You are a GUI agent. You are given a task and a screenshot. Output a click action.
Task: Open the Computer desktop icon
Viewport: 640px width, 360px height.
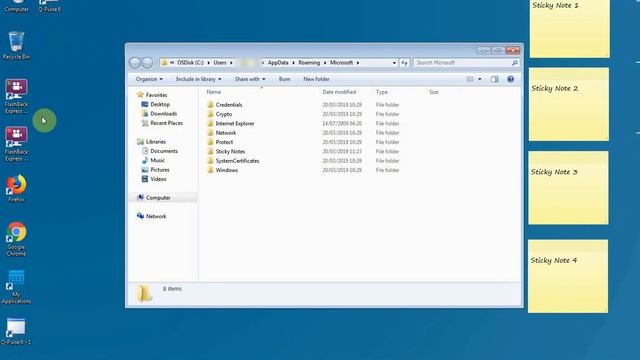coord(16,6)
